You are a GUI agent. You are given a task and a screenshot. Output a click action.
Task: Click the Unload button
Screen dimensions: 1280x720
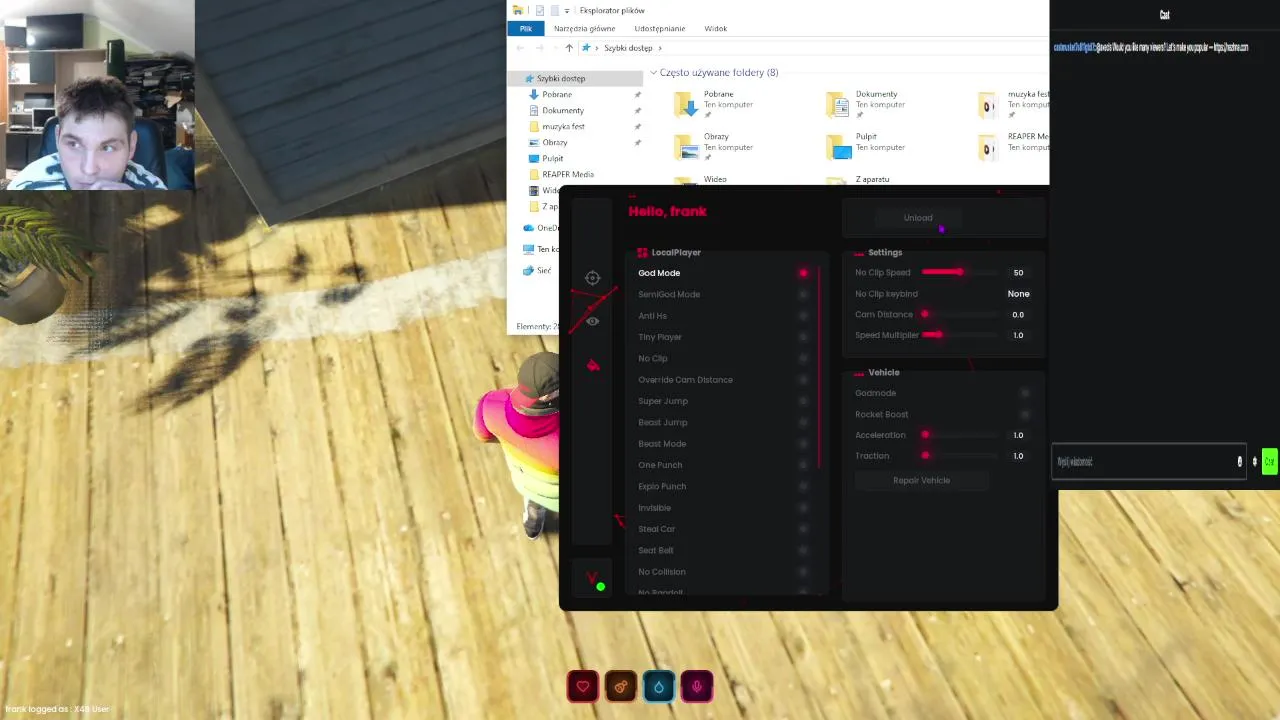(918, 218)
